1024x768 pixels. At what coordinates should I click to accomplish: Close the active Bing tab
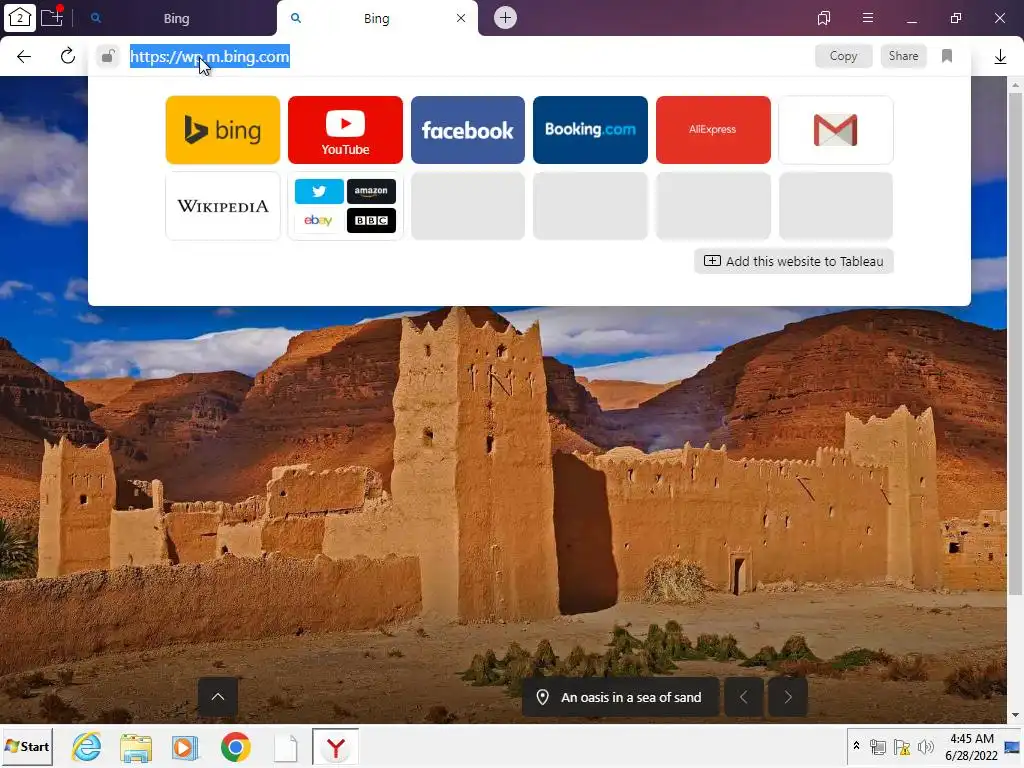coord(461,18)
